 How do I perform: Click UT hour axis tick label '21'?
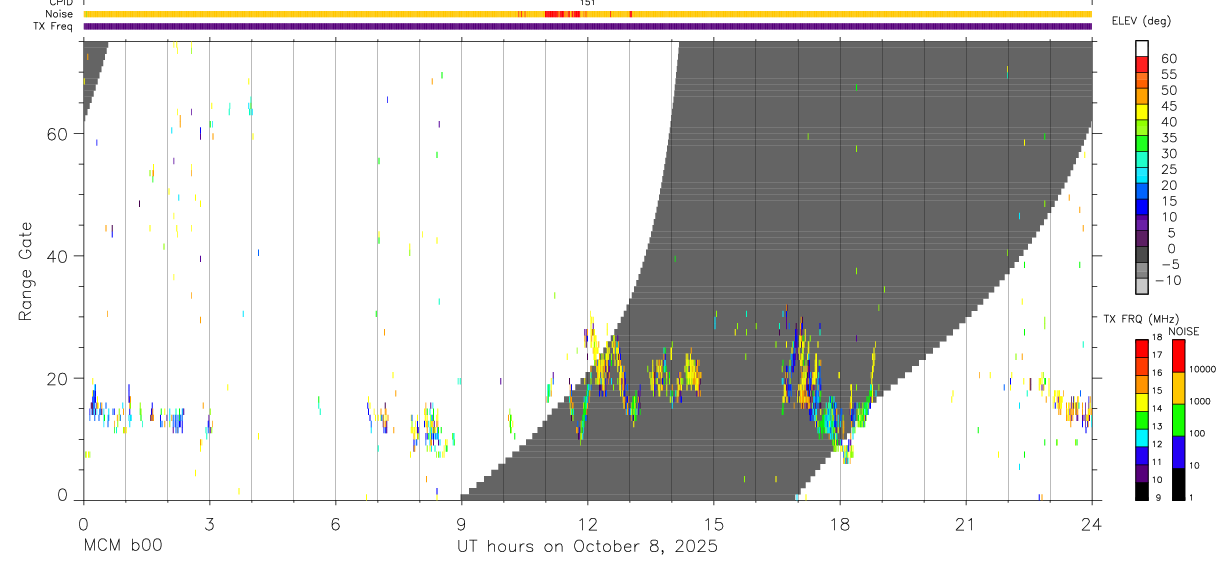click(x=965, y=524)
